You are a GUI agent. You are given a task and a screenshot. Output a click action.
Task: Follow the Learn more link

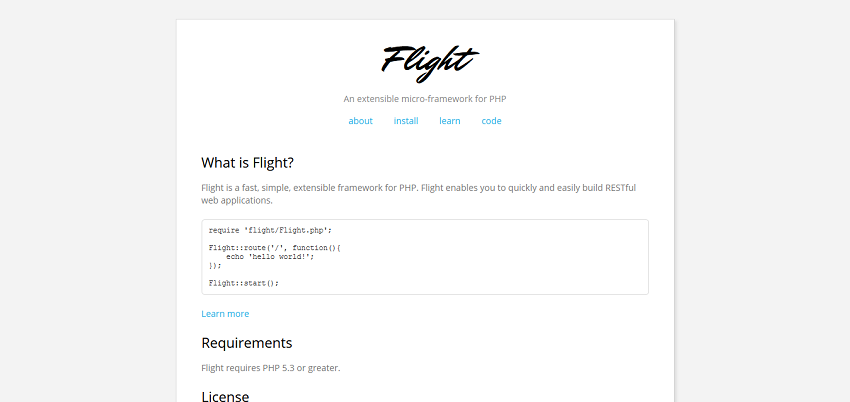click(x=225, y=314)
